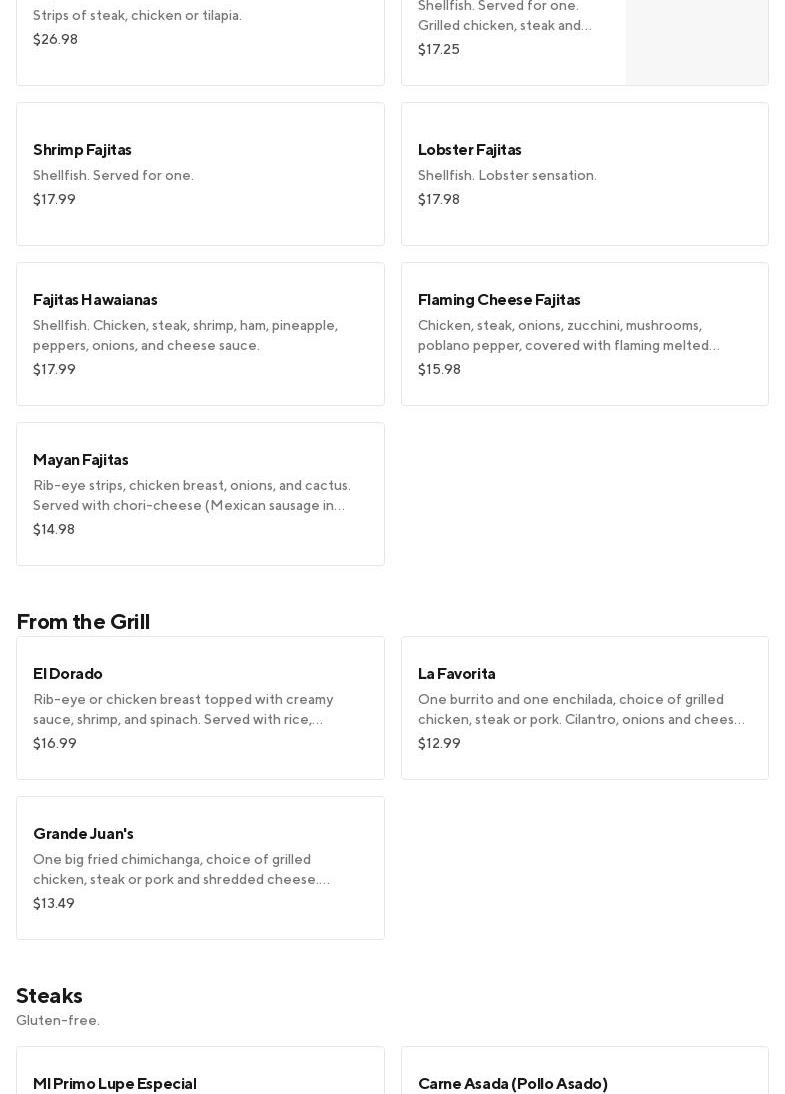Click the $26.98 item card at top

click(200, 40)
